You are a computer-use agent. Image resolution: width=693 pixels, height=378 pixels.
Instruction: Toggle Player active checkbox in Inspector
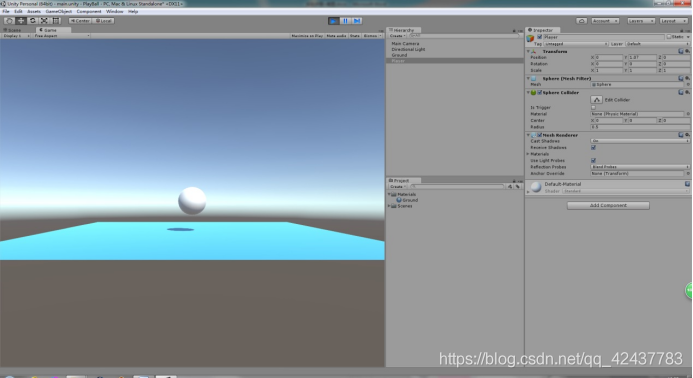pos(540,37)
